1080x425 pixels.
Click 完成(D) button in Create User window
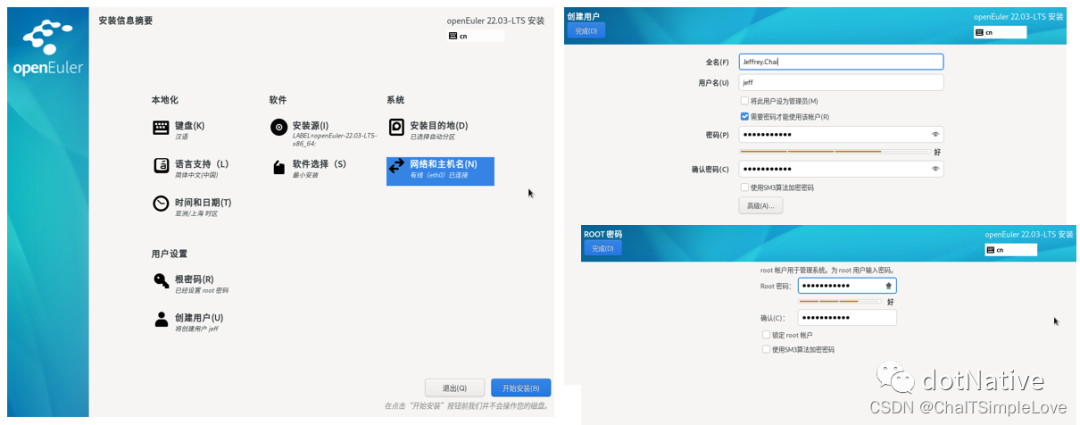click(x=586, y=31)
